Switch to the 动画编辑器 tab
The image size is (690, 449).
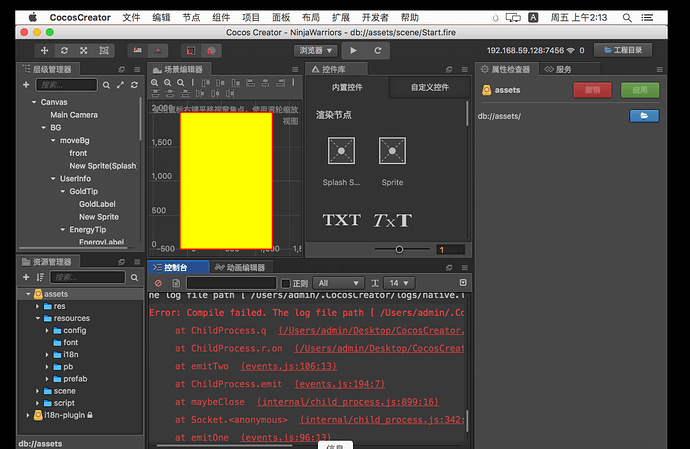tap(241, 268)
